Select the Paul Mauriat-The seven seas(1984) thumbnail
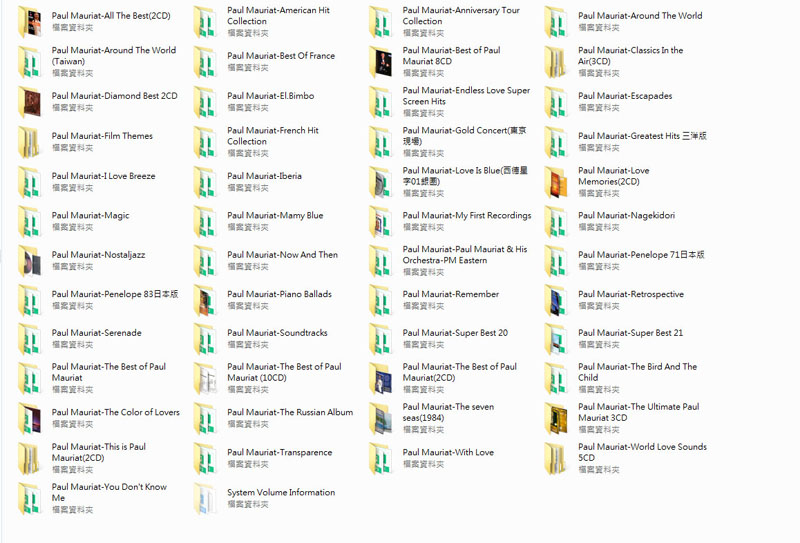This screenshot has height=543, width=800. click(382, 418)
